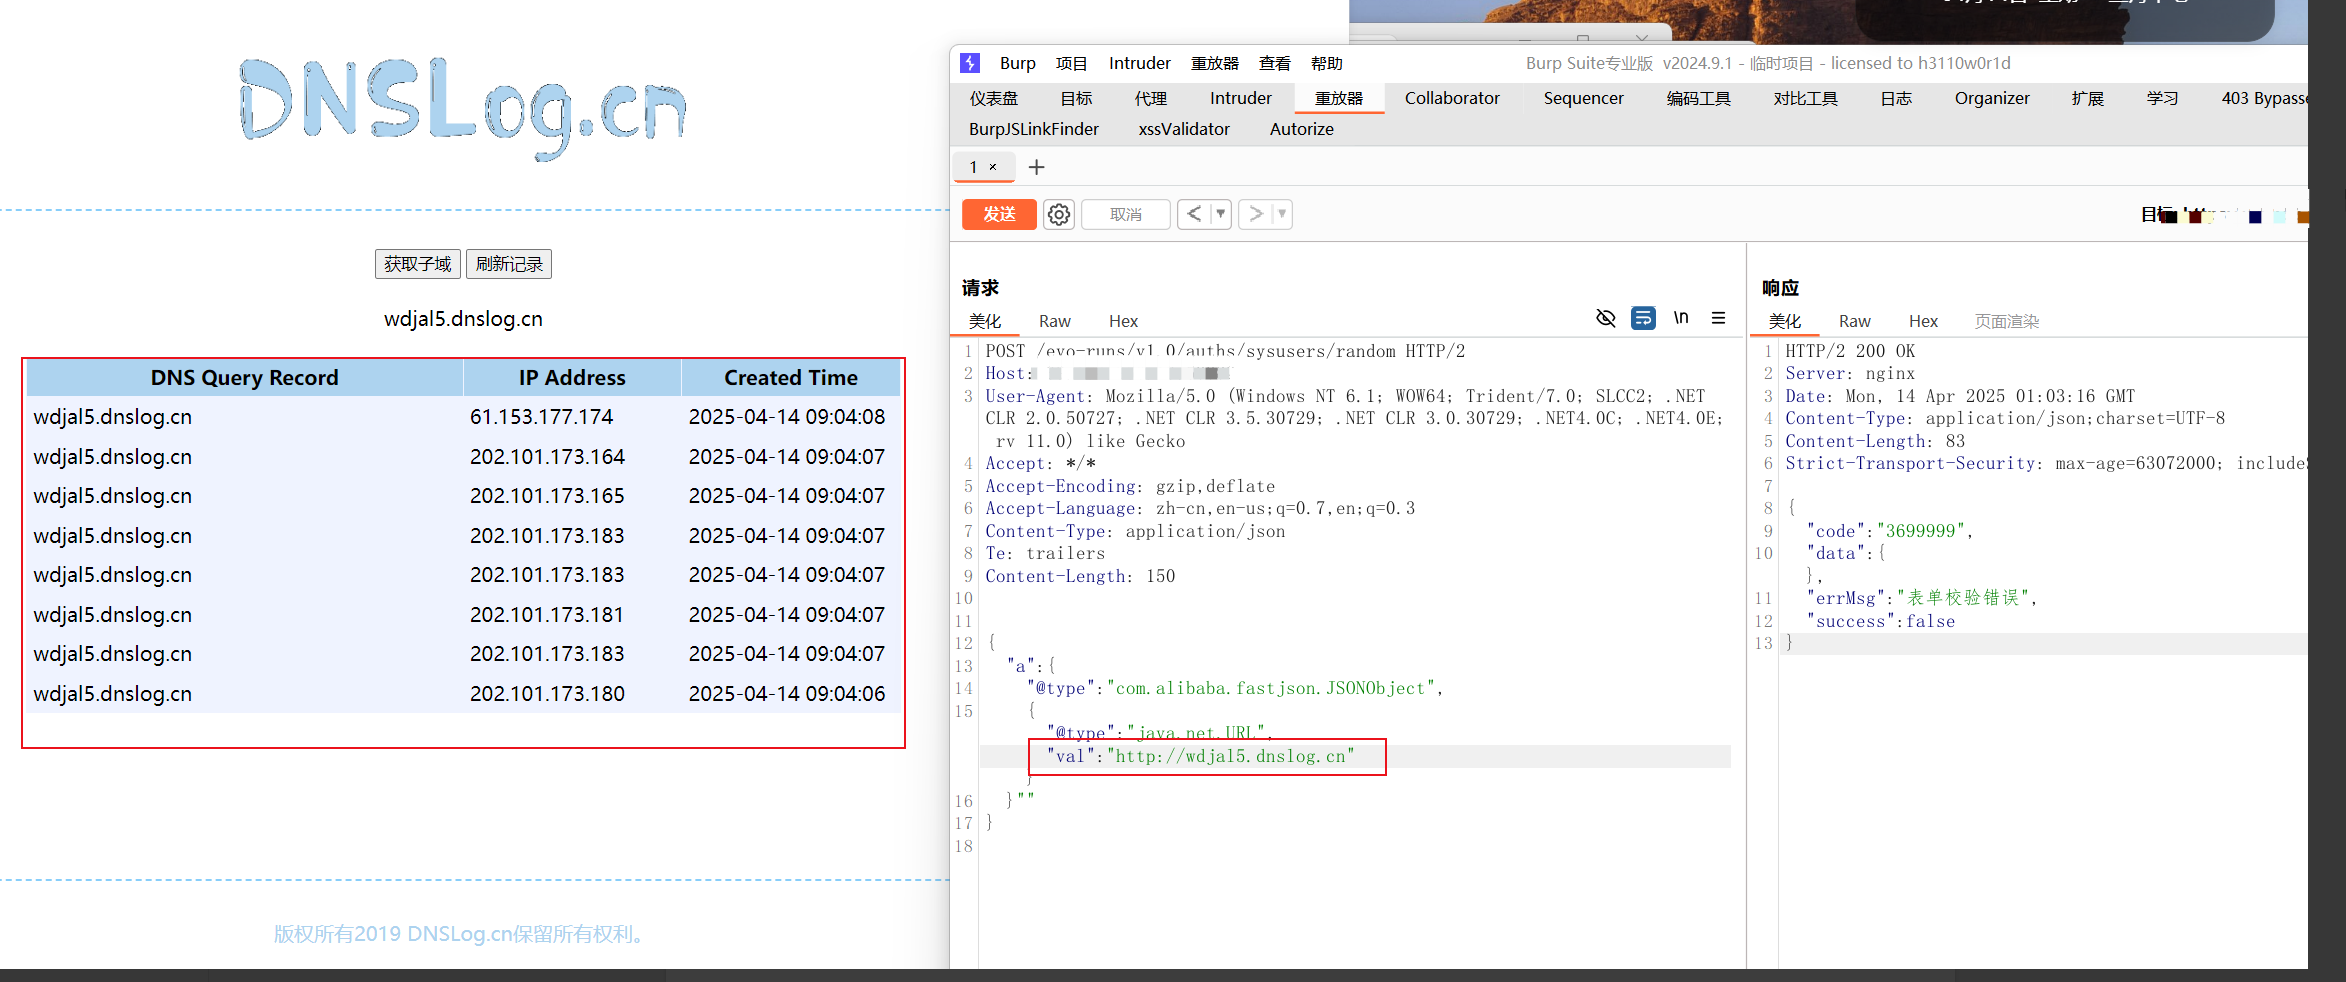Screen dimensions: 2346x982
Task: Open the Repeater settings gear icon
Action: tap(1059, 214)
